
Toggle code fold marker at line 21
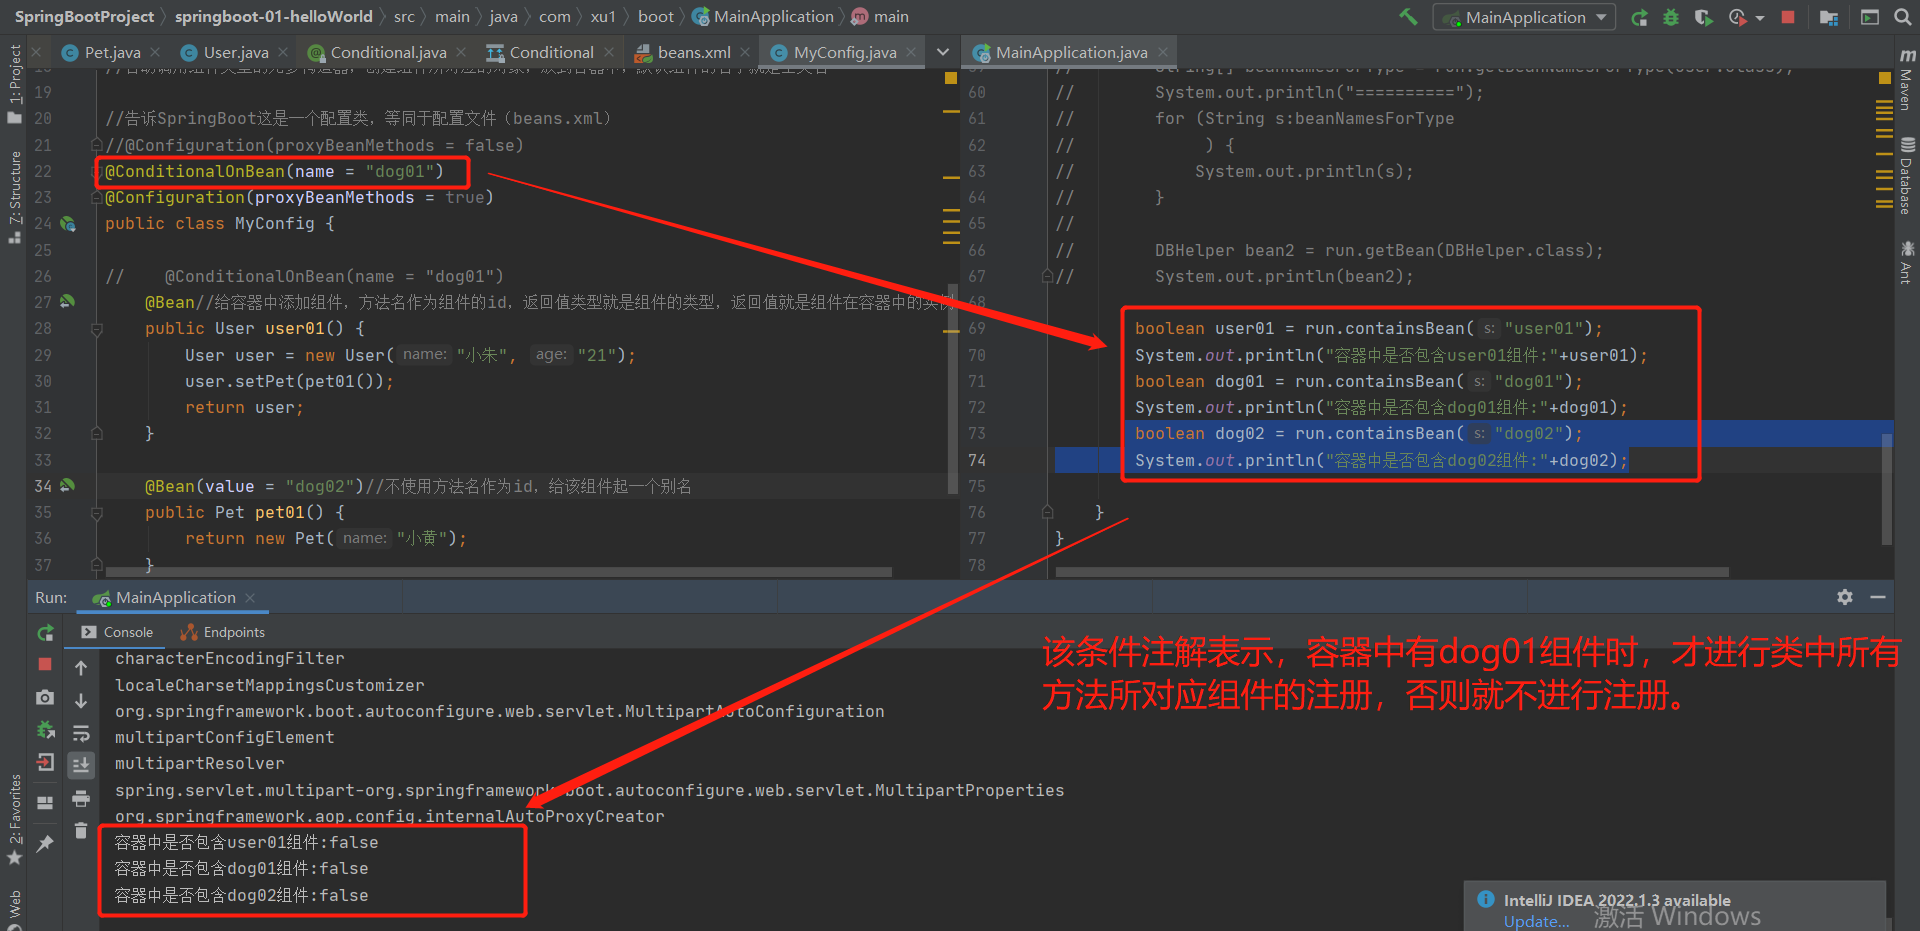tap(97, 145)
